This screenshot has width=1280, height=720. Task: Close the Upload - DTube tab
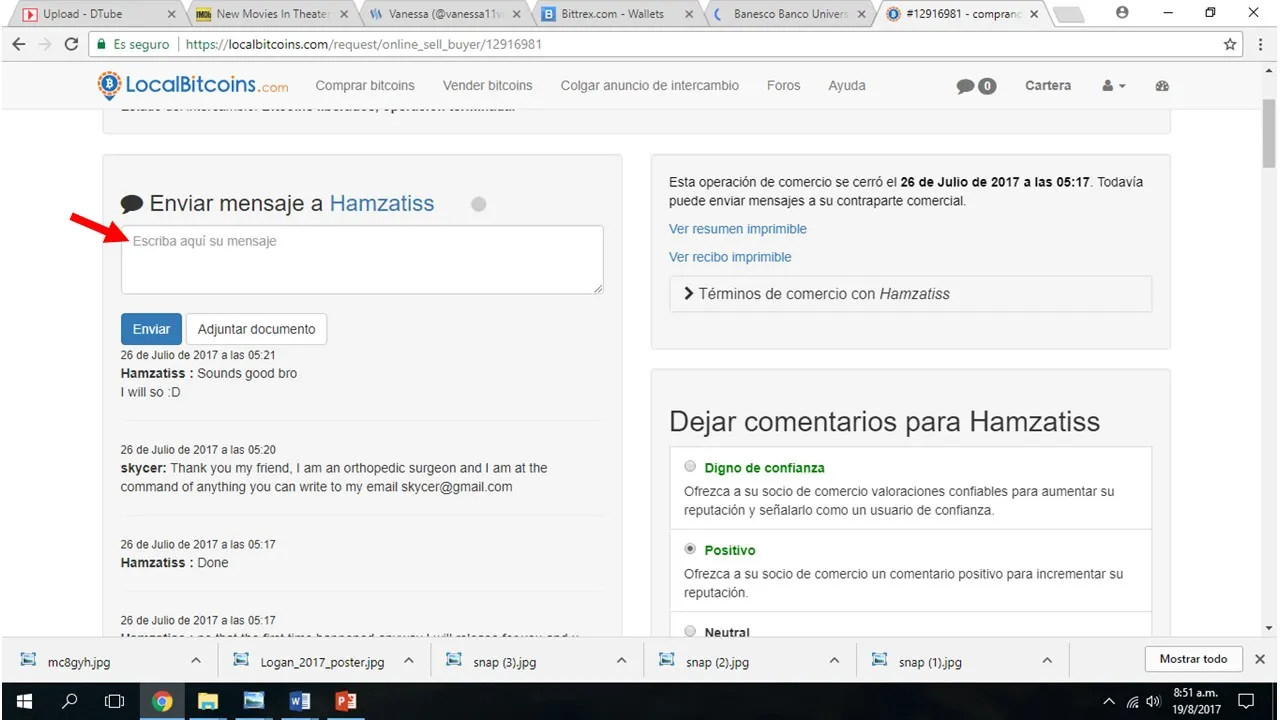pyautogui.click(x=172, y=15)
